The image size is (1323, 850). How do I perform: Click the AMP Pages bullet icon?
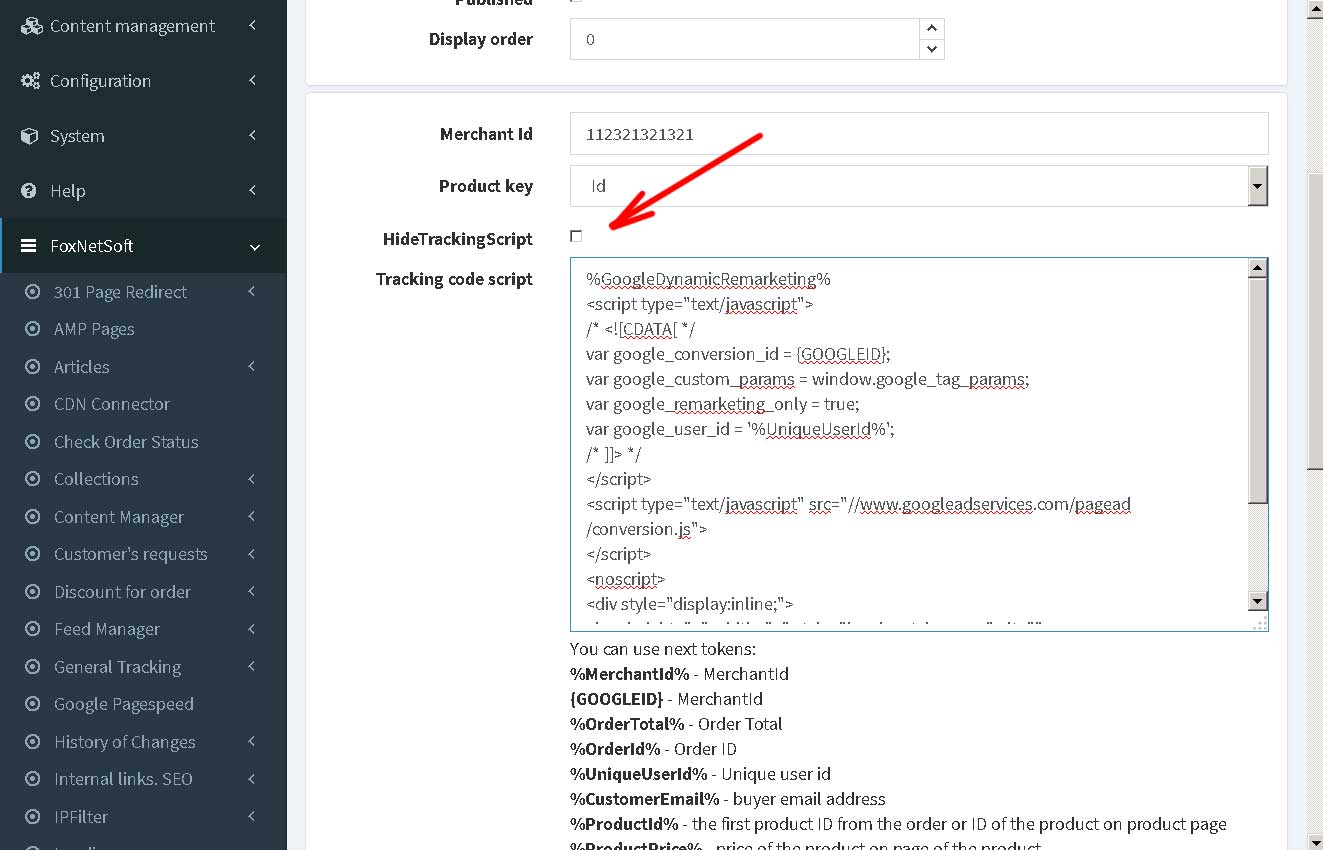click(33, 329)
